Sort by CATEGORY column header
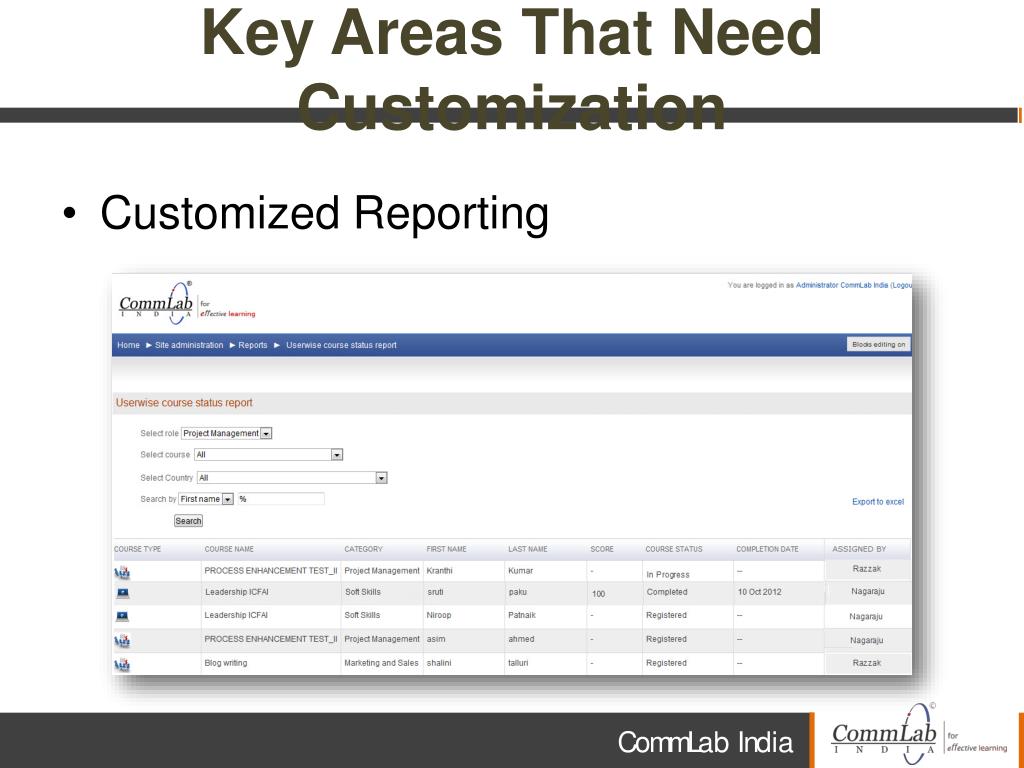1024x768 pixels. (363, 549)
